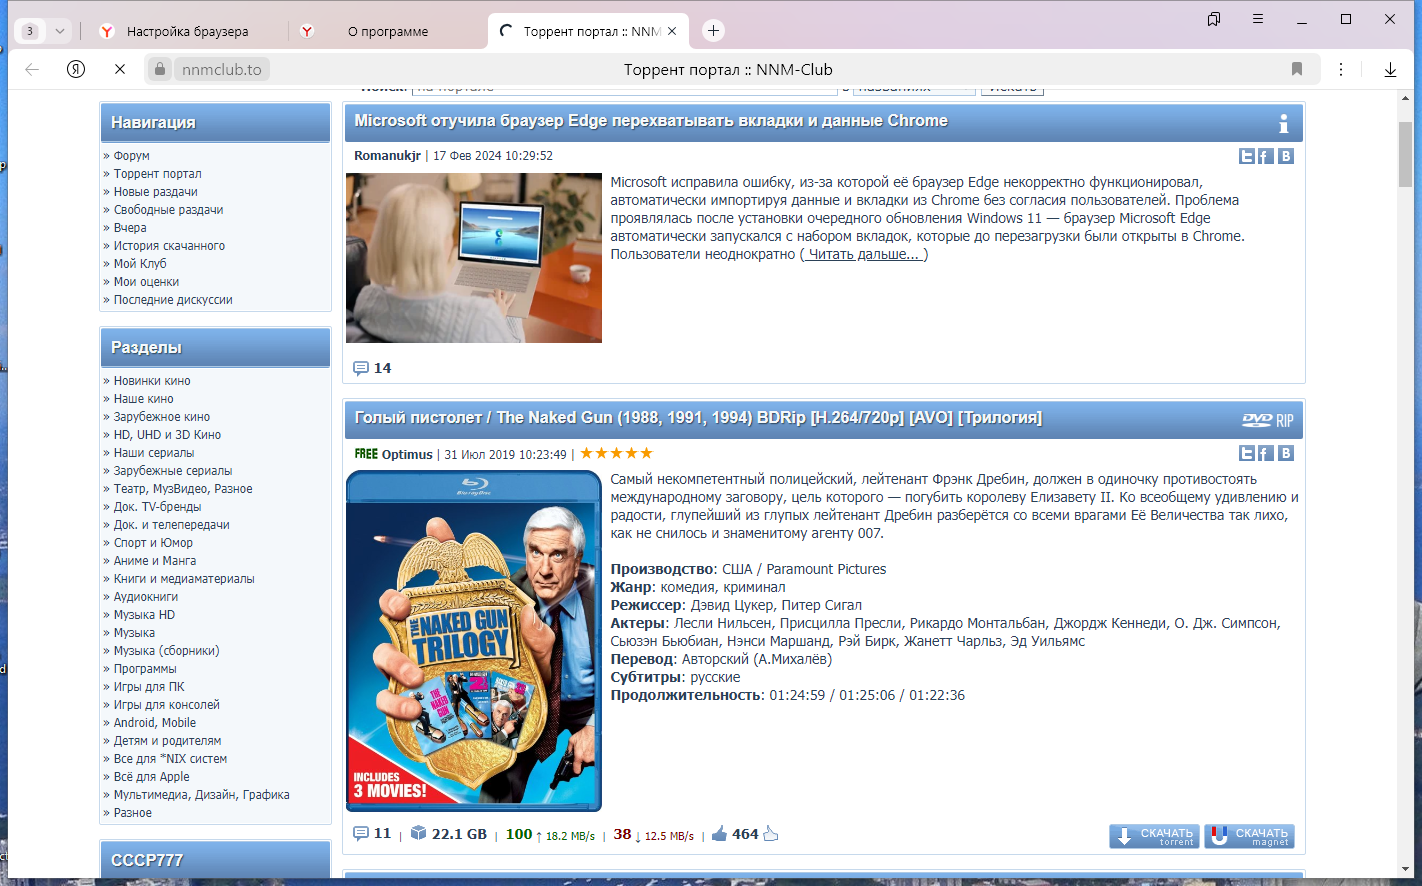The height and width of the screenshot is (886, 1422).
Task: Bookmark this page with the bookmark icon
Action: [1297, 69]
